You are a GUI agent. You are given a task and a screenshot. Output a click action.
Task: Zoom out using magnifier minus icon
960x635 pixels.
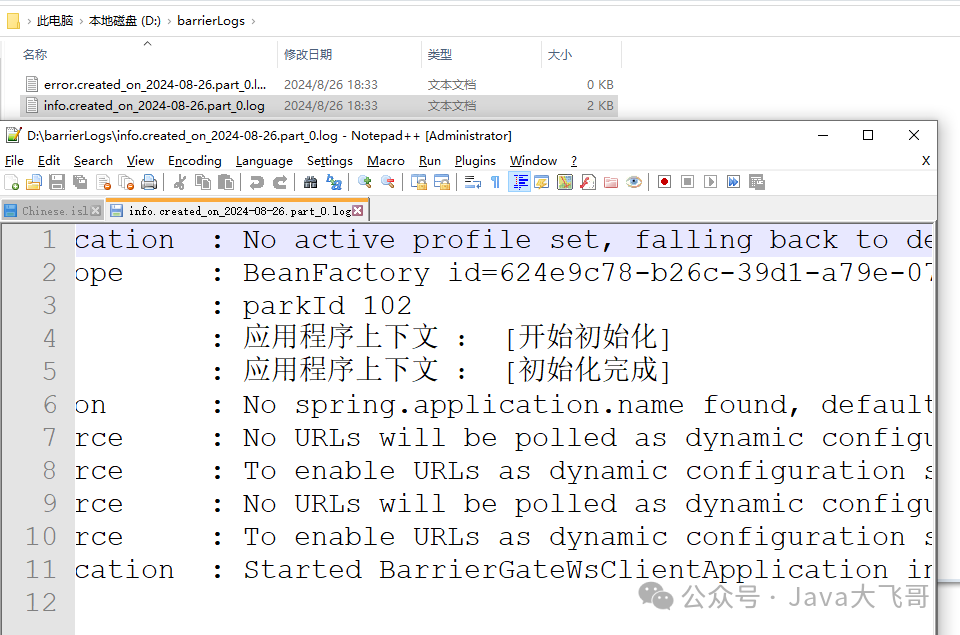click(x=388, y=182)
